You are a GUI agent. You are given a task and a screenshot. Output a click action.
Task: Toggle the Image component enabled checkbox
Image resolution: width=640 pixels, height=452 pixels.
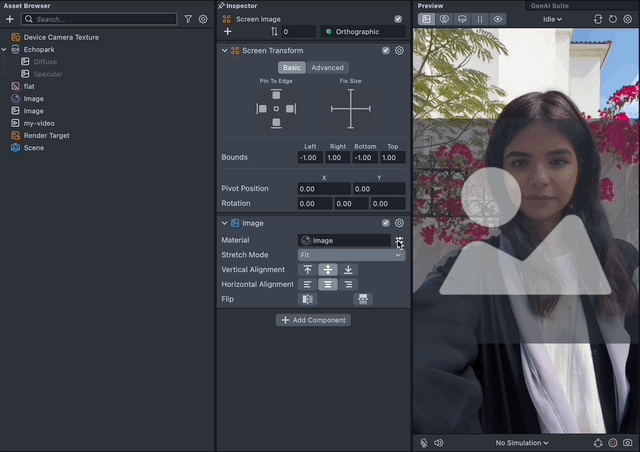coord(386,223)
